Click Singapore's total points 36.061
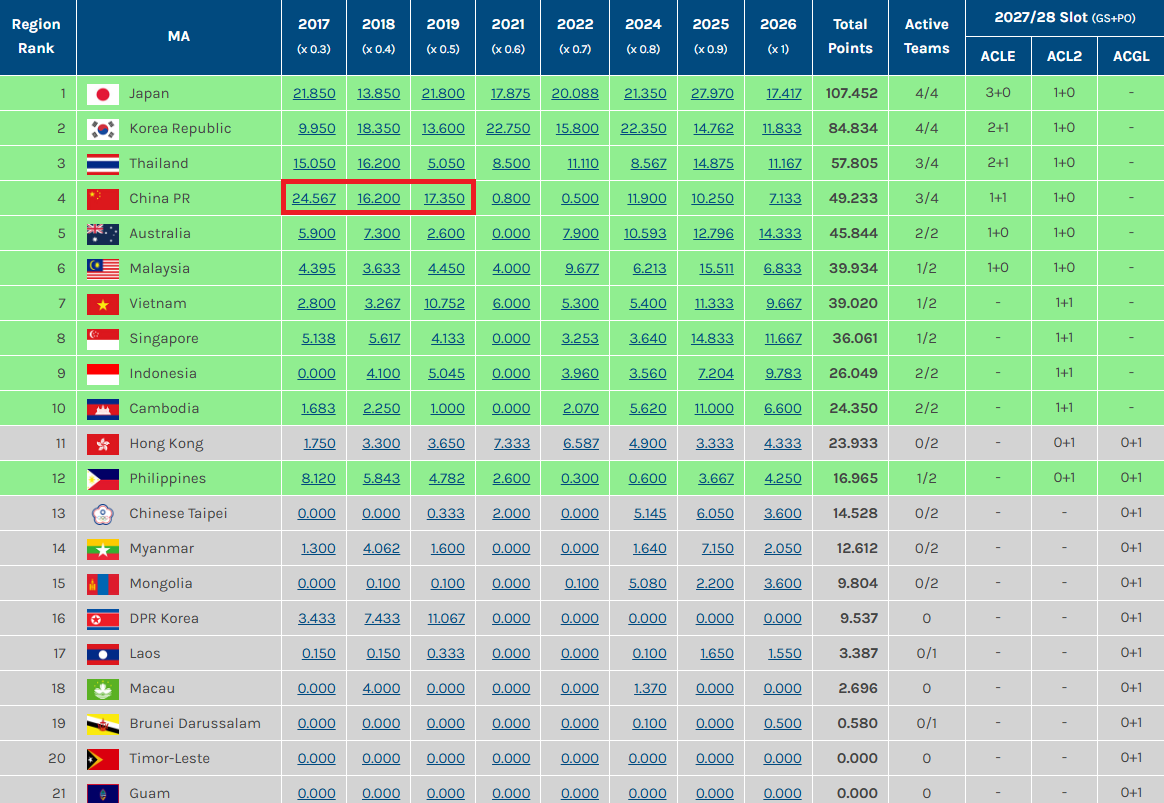 [x=854, y=338]
